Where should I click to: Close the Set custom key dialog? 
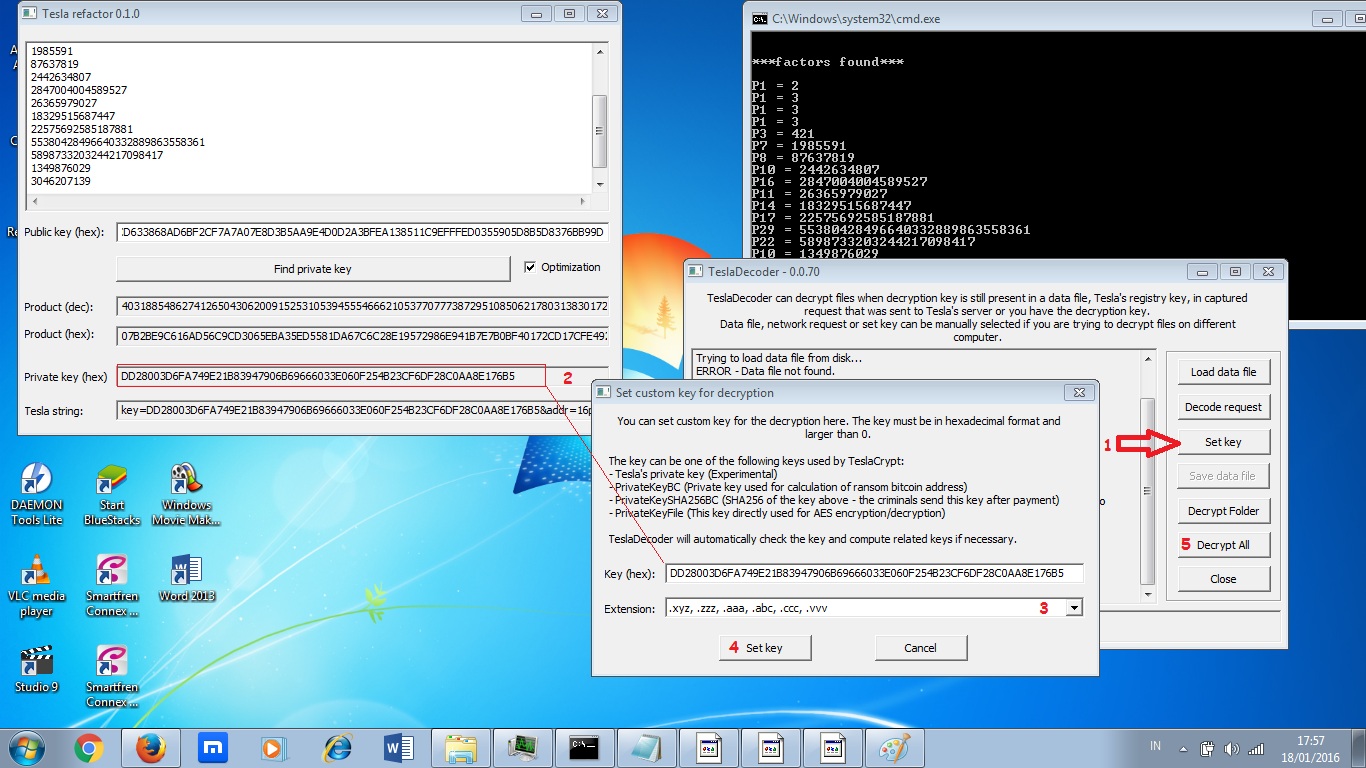pyautogui.click(x=1078, y=393)
